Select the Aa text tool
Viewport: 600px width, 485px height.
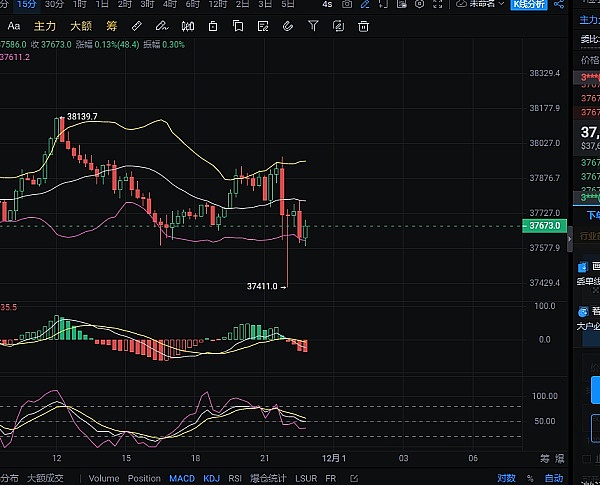click(x=13, y=25)
